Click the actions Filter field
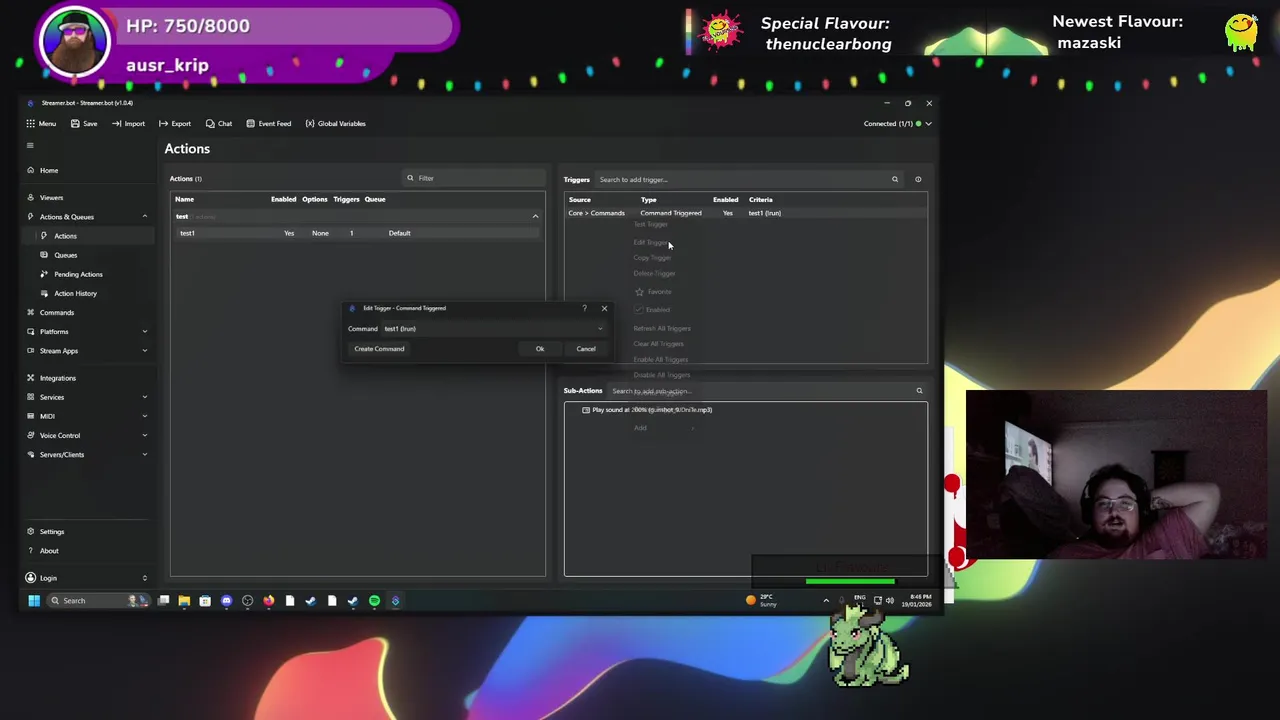 [472, 178]
